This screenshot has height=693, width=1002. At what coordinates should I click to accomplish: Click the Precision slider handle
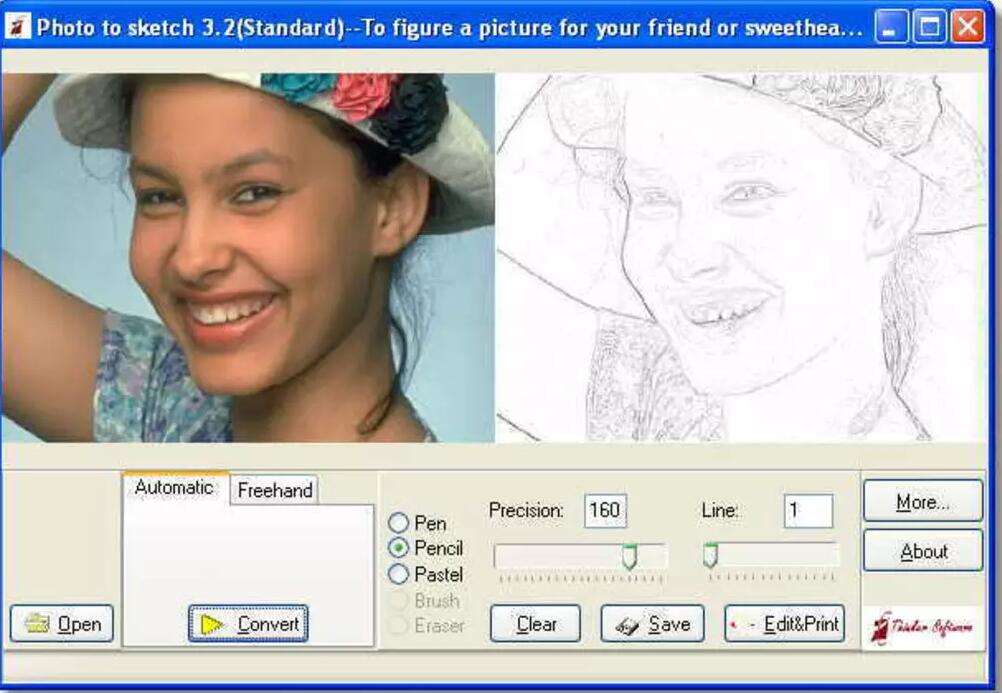click(629, 556)
